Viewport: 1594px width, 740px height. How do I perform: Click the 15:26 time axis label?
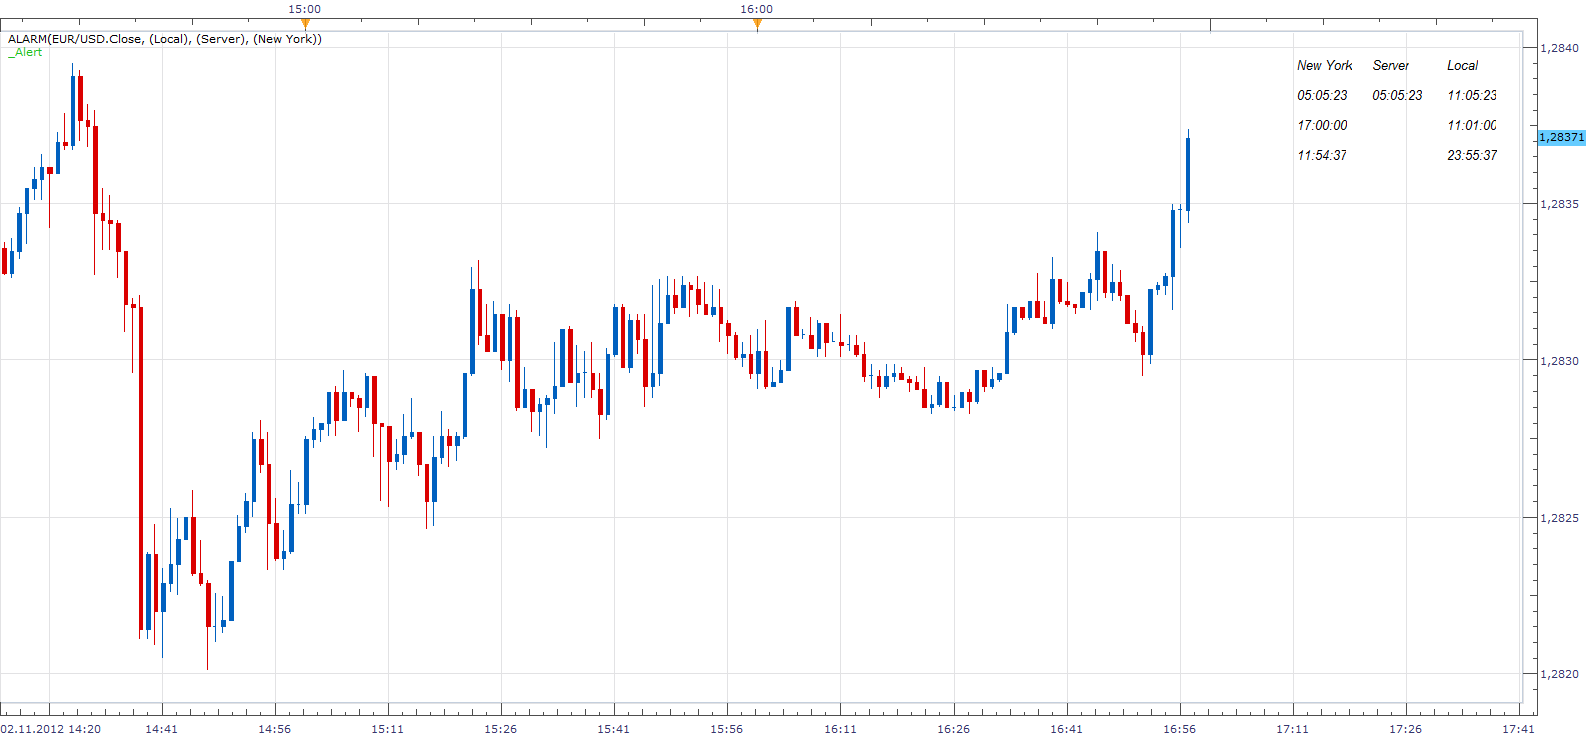pyautogui.click(x=500, y=729)
